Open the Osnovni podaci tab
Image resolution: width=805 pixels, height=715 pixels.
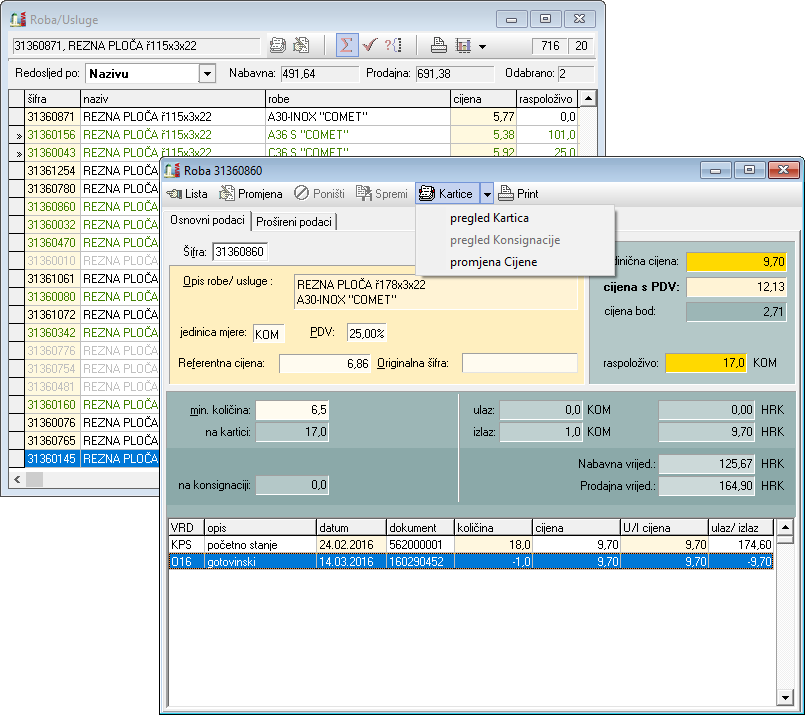pyautogui.click(x=207, y=220)
